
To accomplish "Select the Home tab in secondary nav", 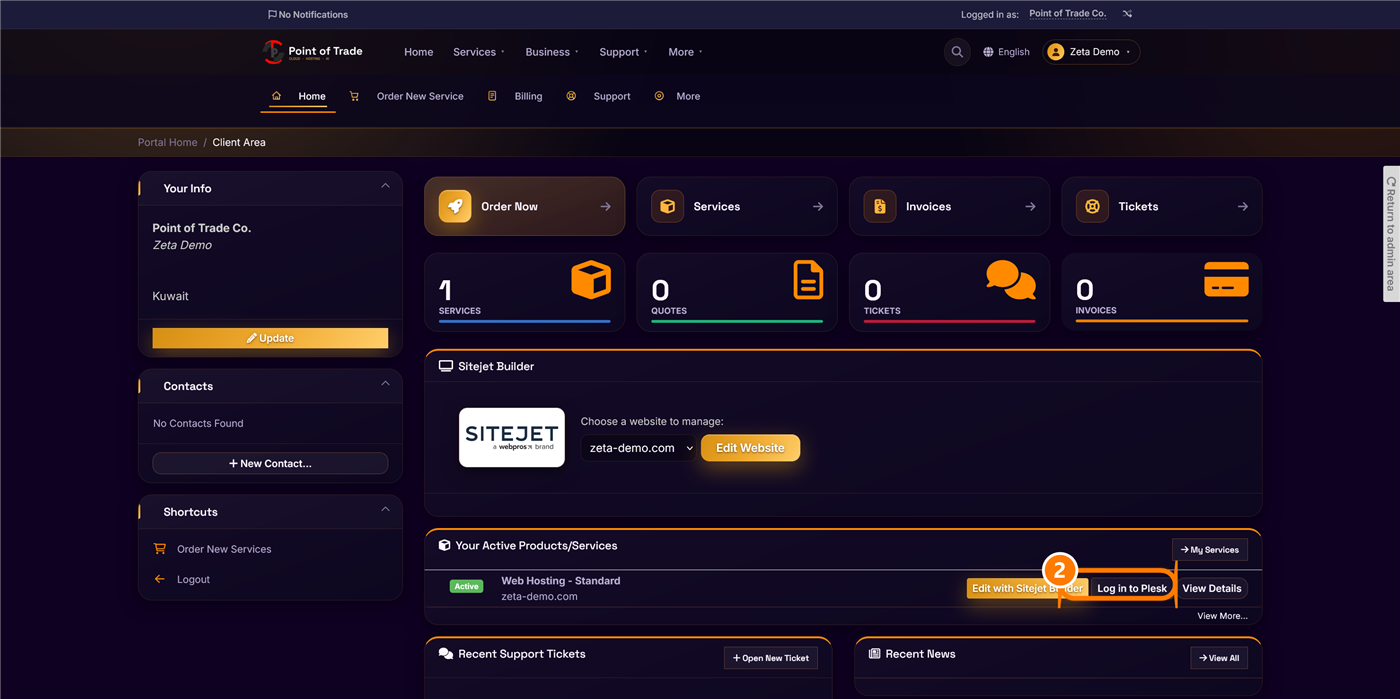I will point(299,97).
